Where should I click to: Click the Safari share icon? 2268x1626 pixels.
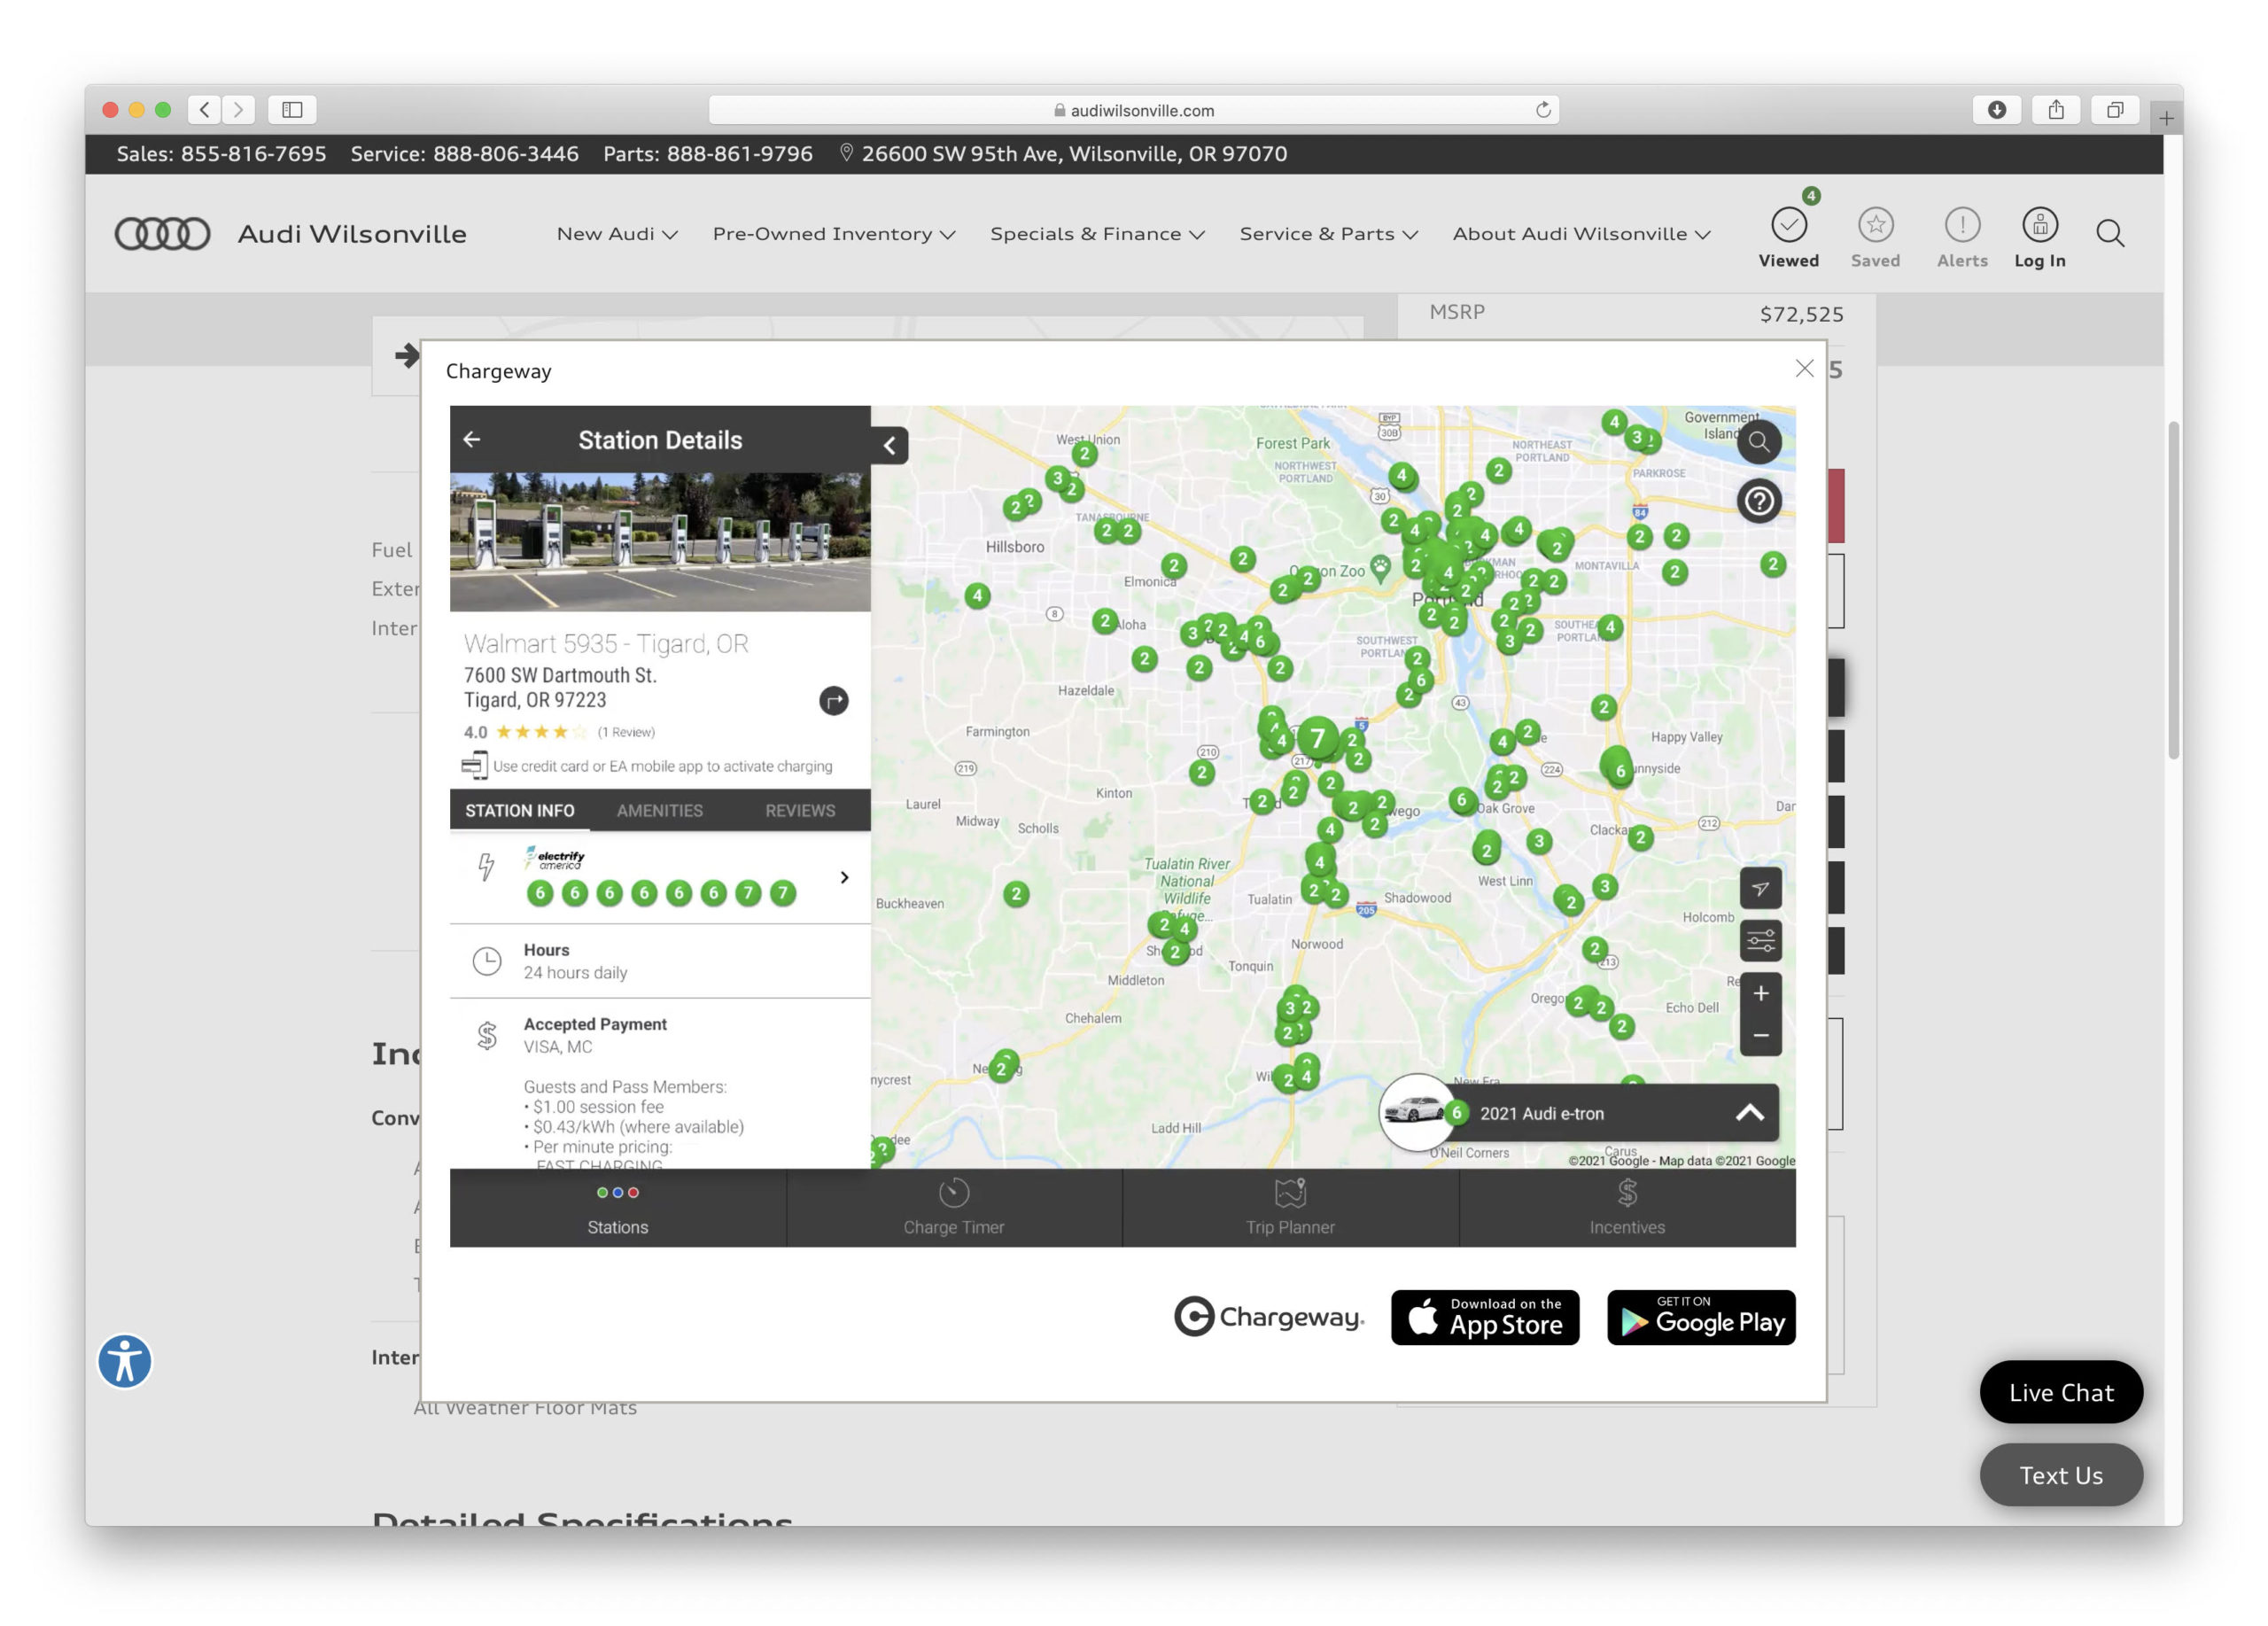(x=2055, y=110)
